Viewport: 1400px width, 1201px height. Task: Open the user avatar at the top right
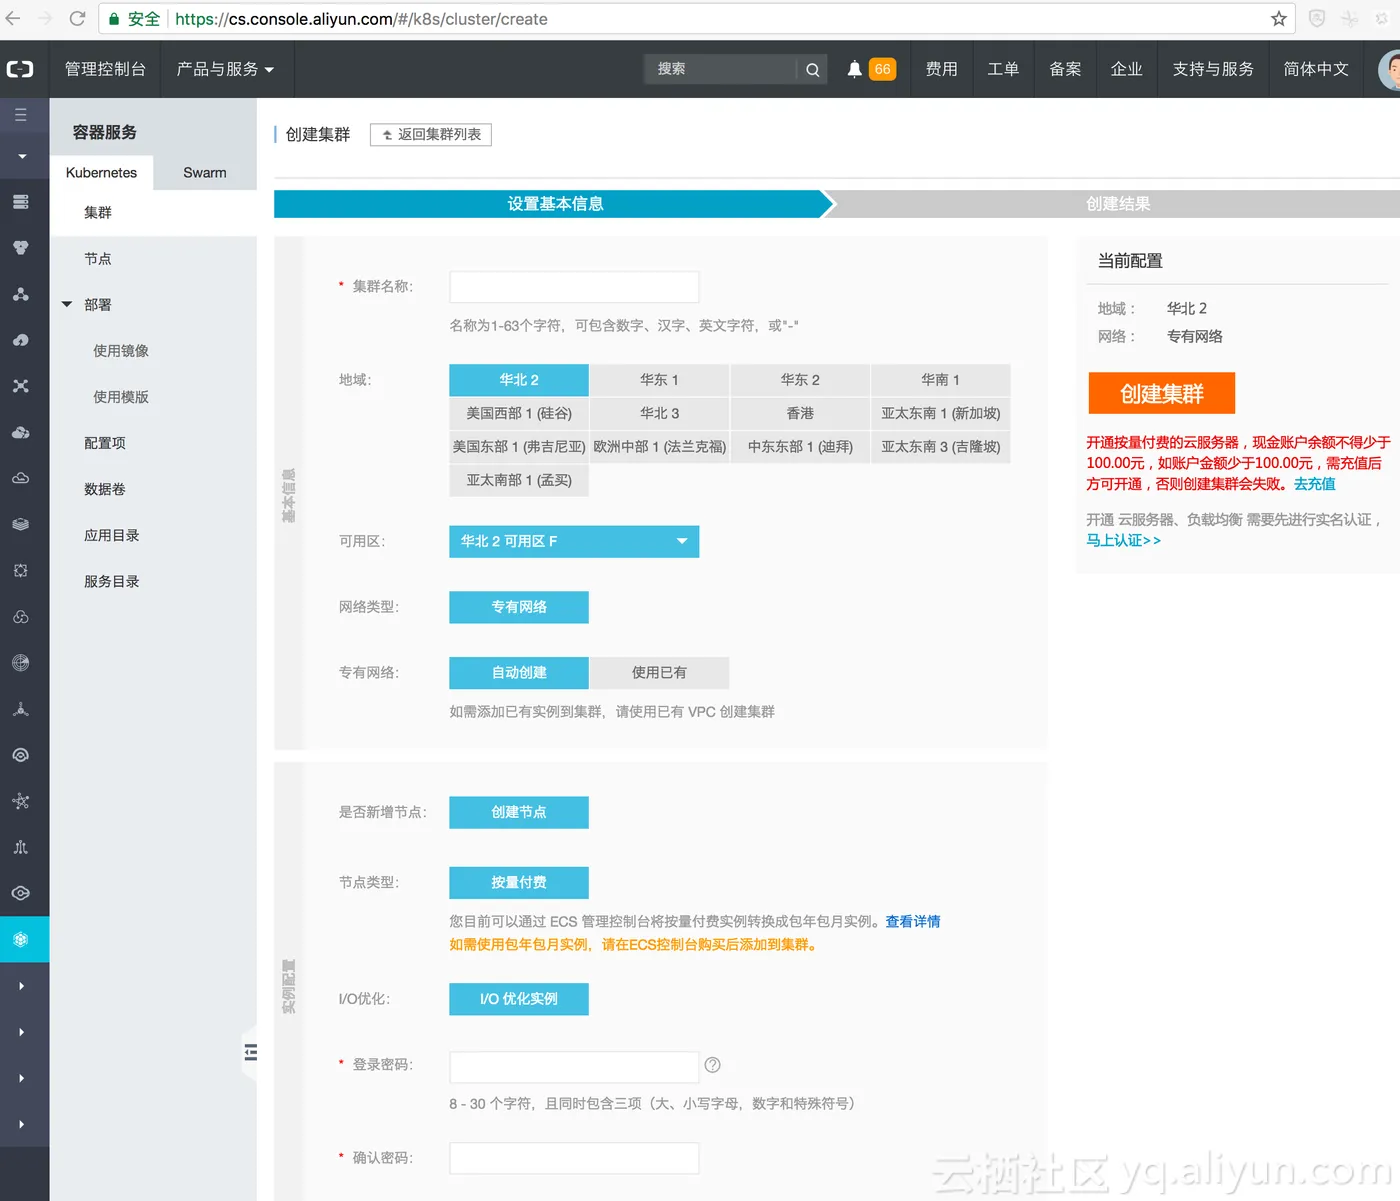[1389, 69]
